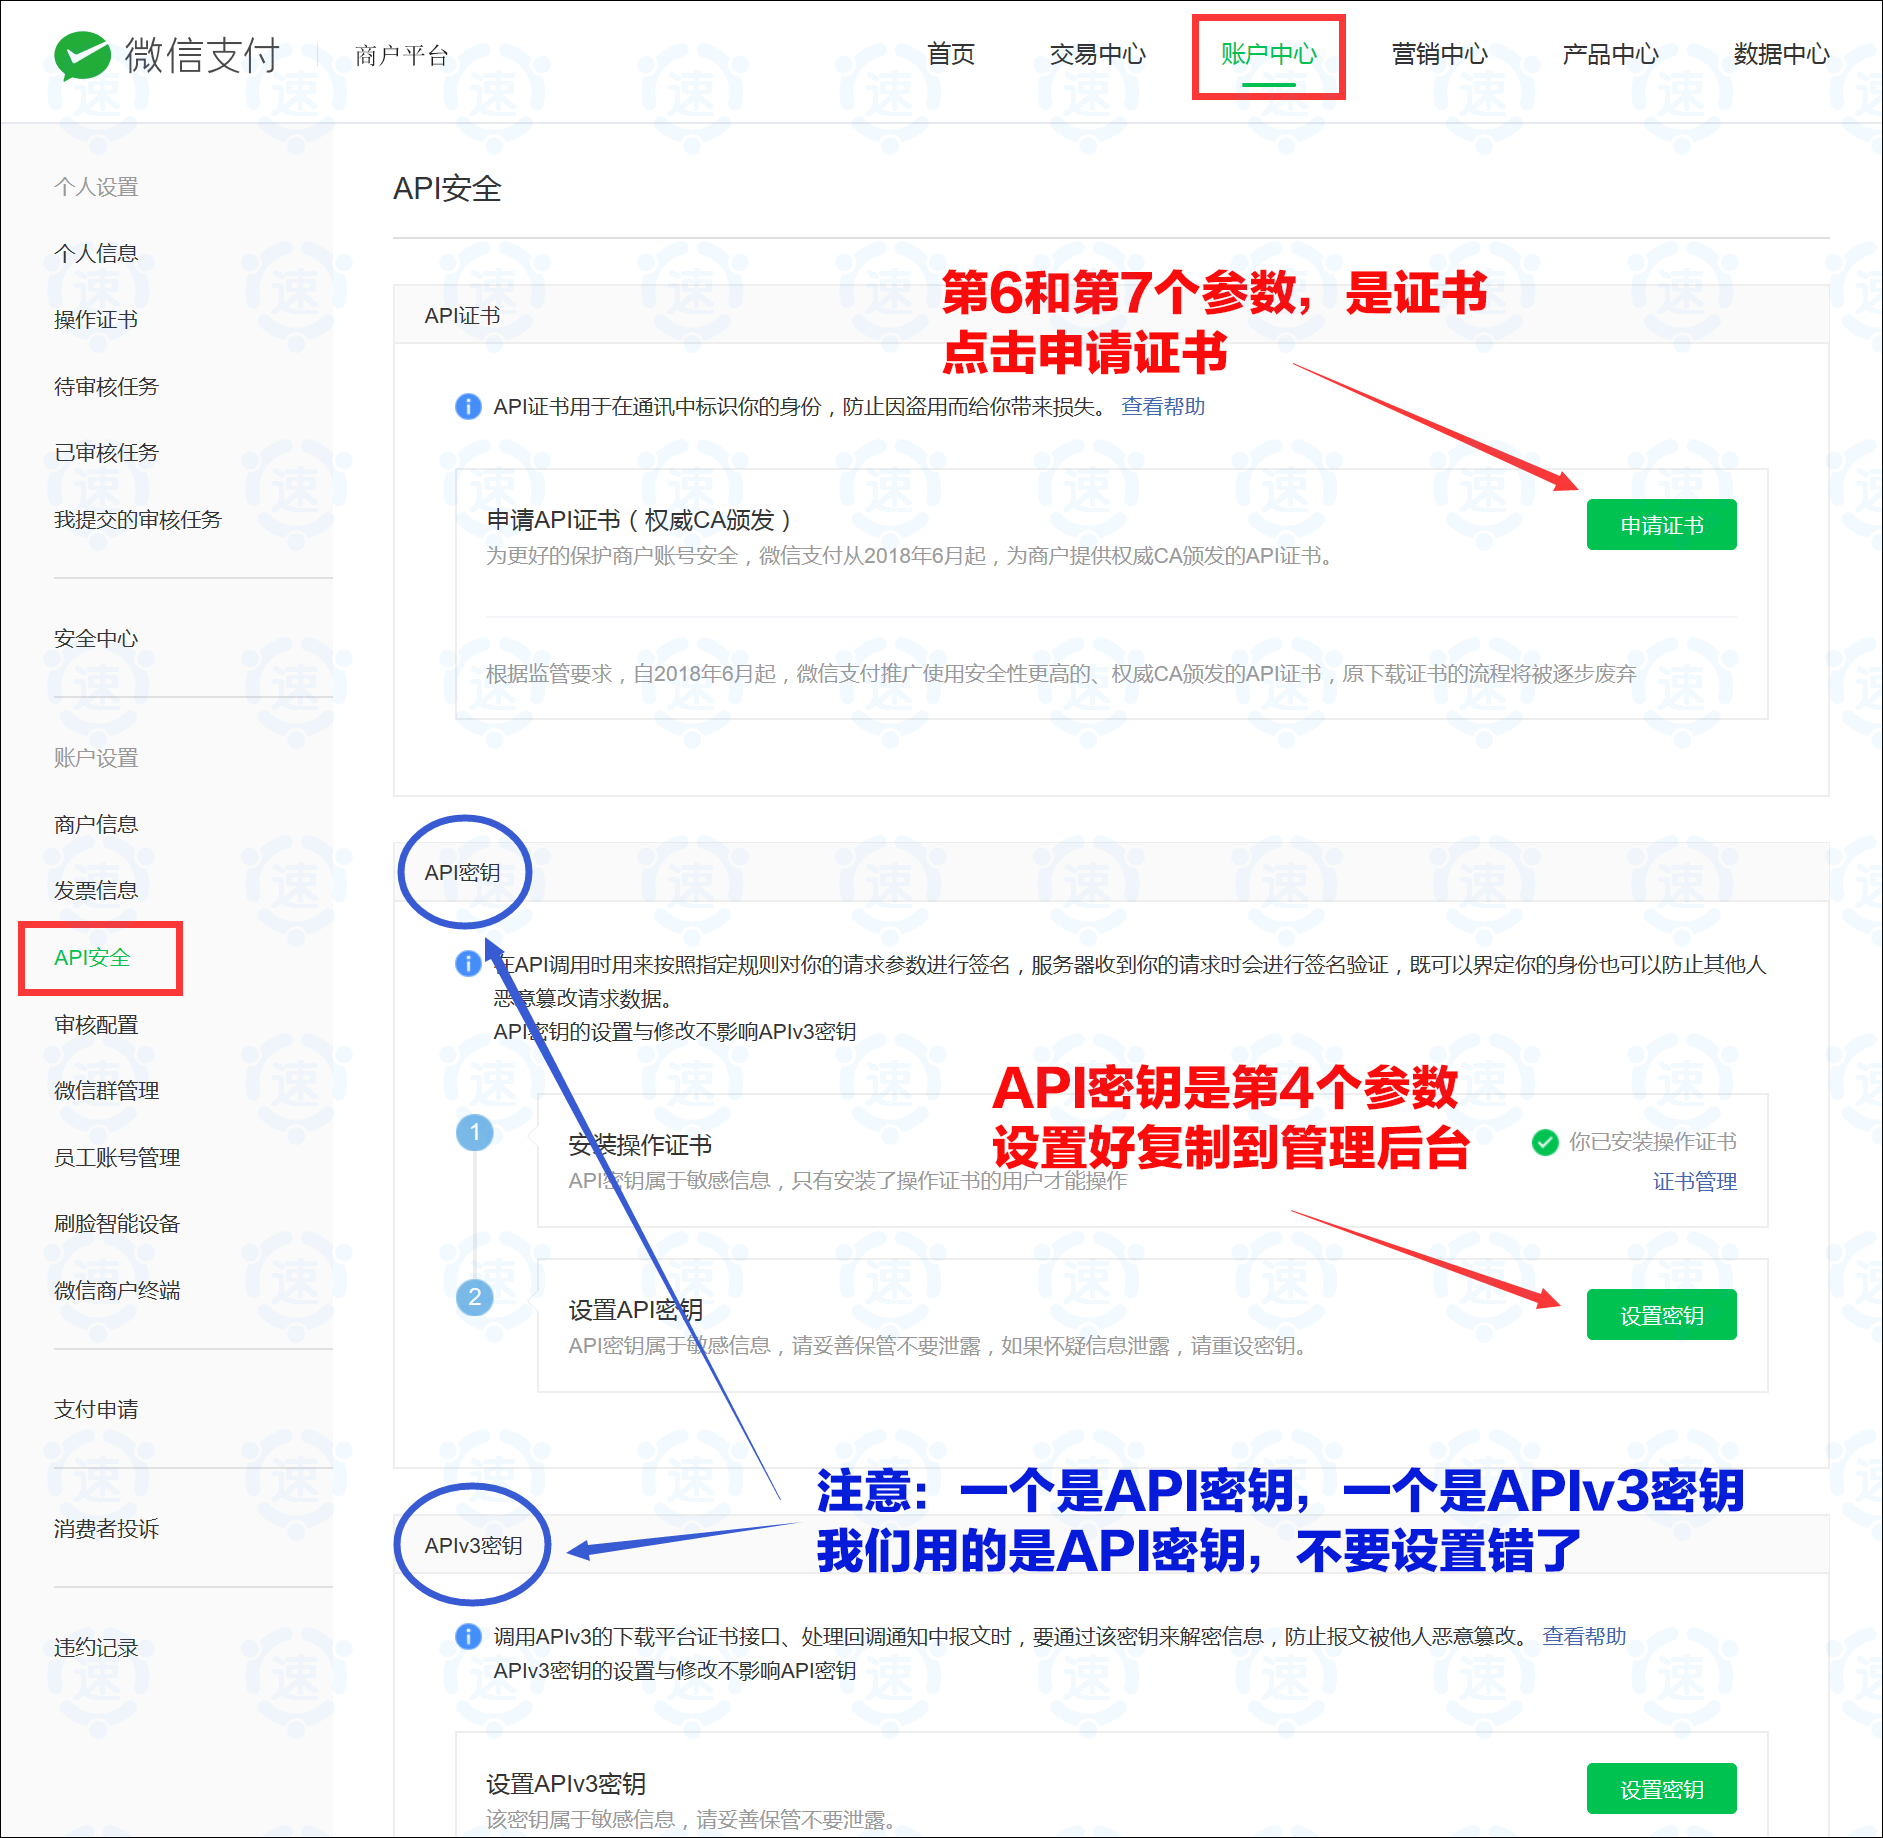The width and height of the screenshot is (1883, 1838).
Task: Click the 设置APIv3密钥 title text
Action: tap(566, 1784)
